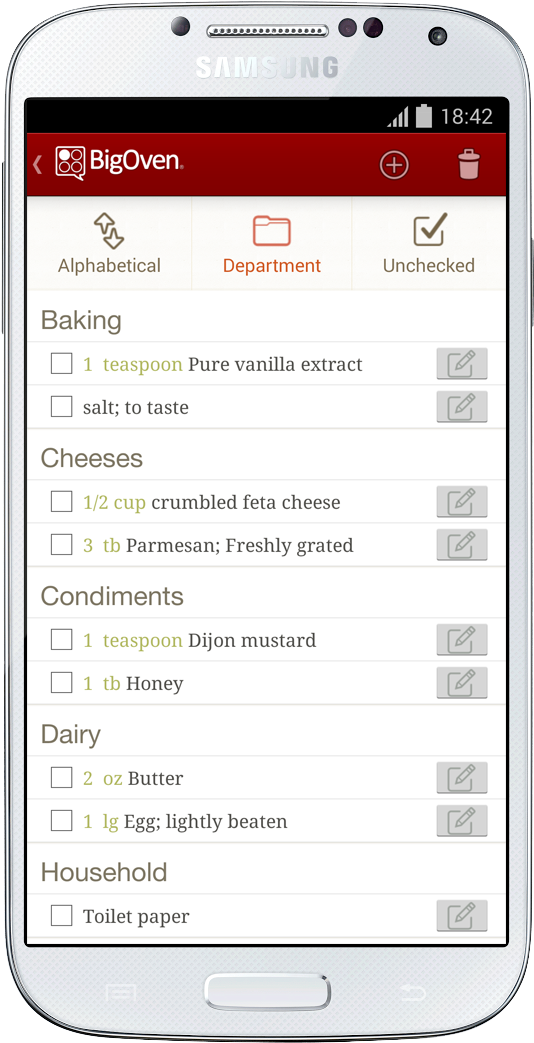This screenshot has width=534, height=1043.
Task: Tap the trash delete icon
Action: click(x=469, y=164)
